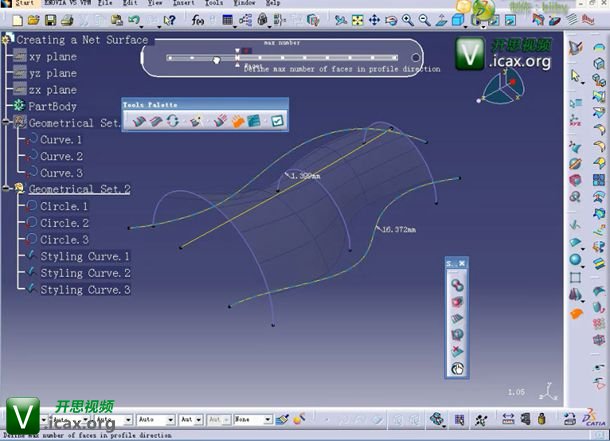Click the paint brush icon on the bottom toolbar

282,420
